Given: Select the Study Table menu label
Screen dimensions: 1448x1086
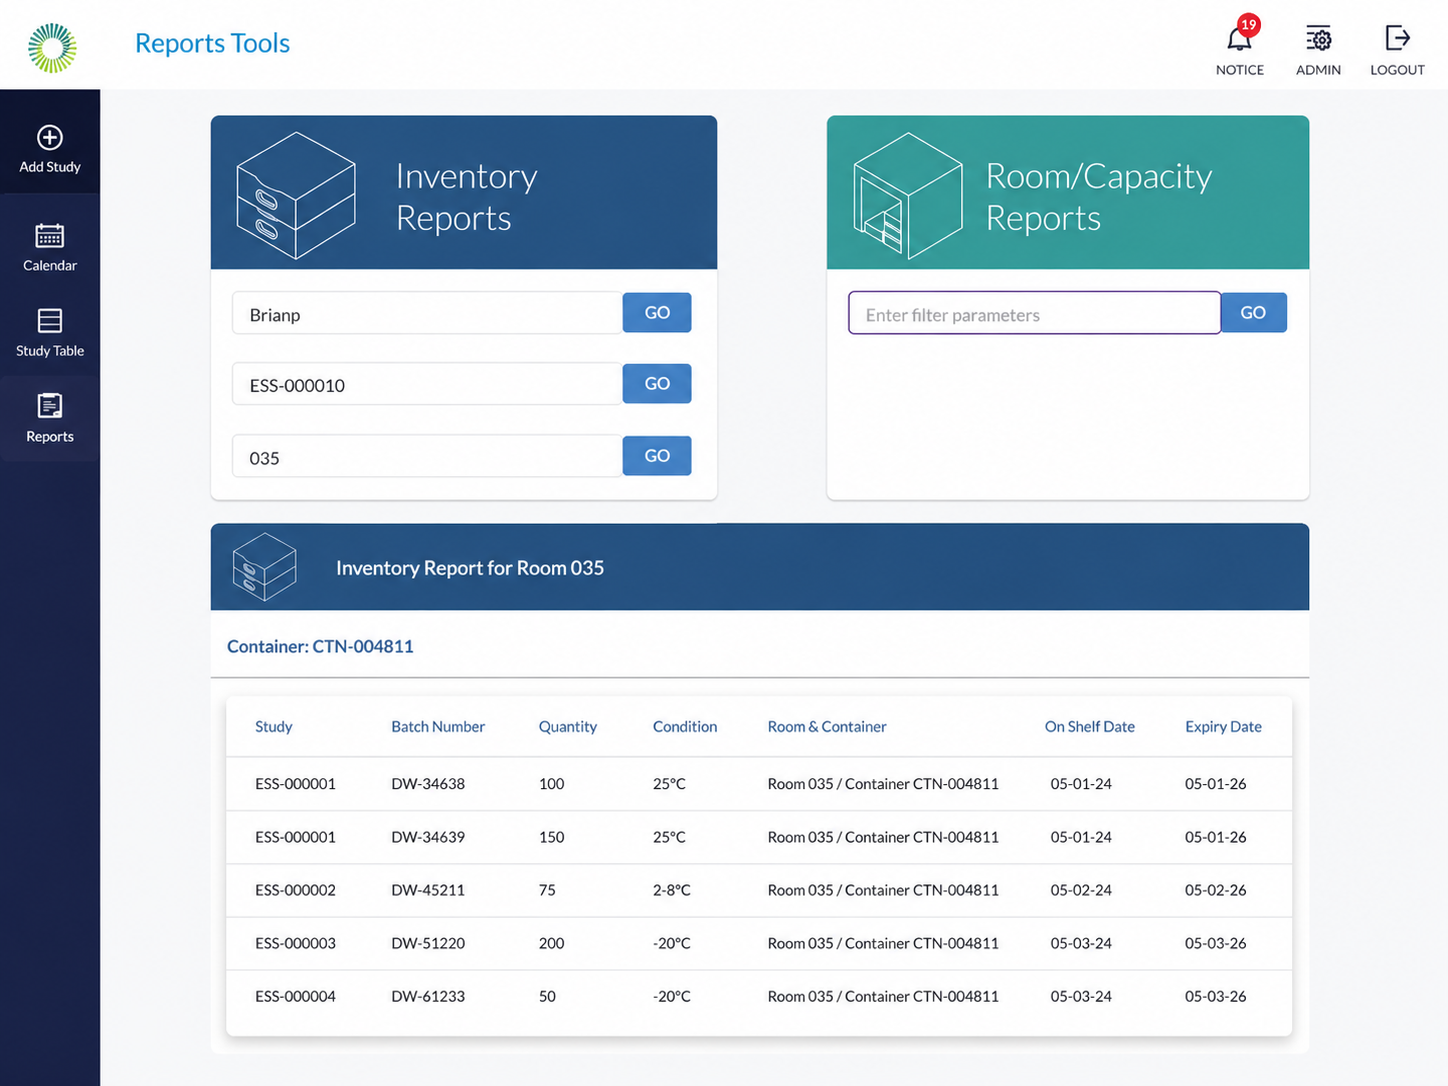Looking at the screenshot, I should pyautogui.click(x=50, y=351).
